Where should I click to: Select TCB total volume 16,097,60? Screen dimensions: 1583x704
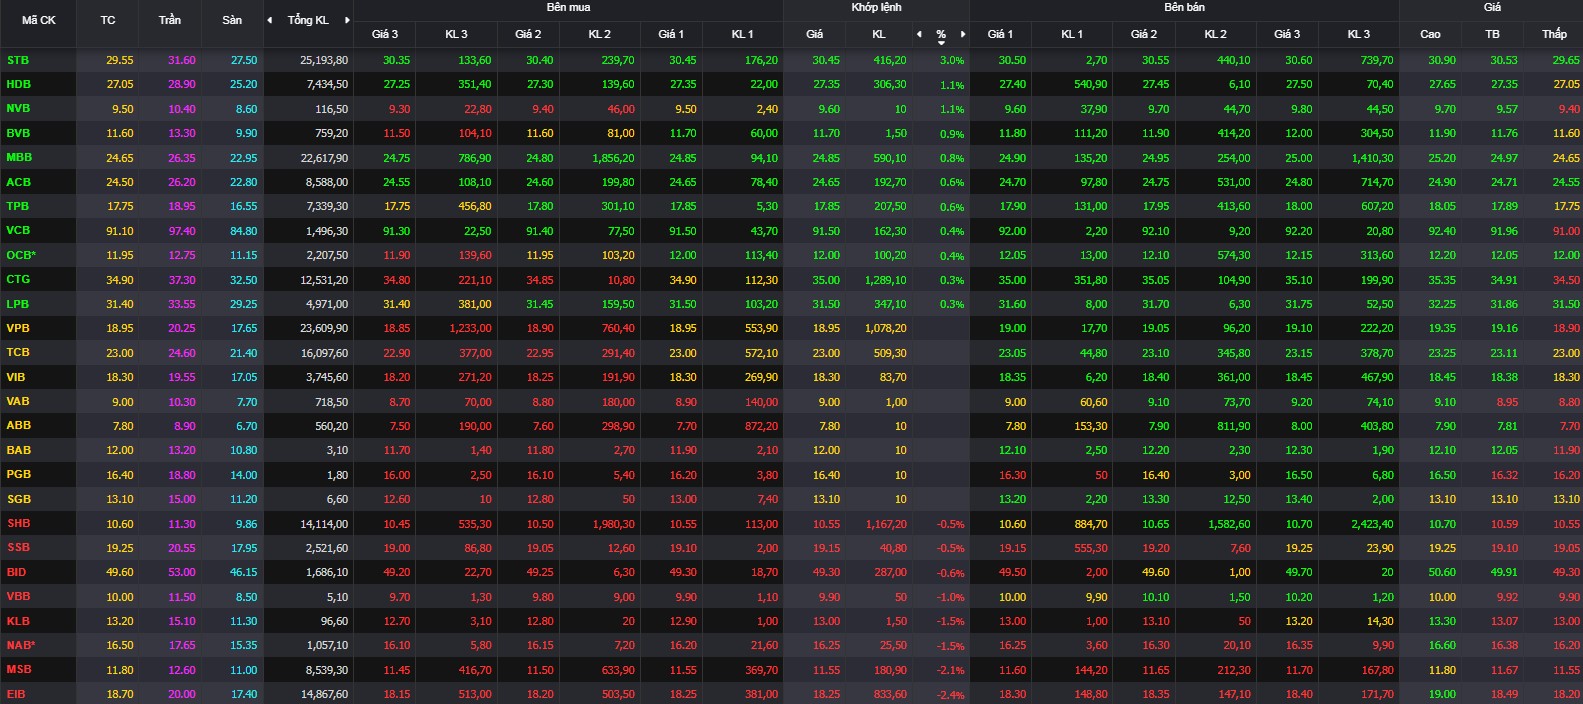[x=324, y=353]
